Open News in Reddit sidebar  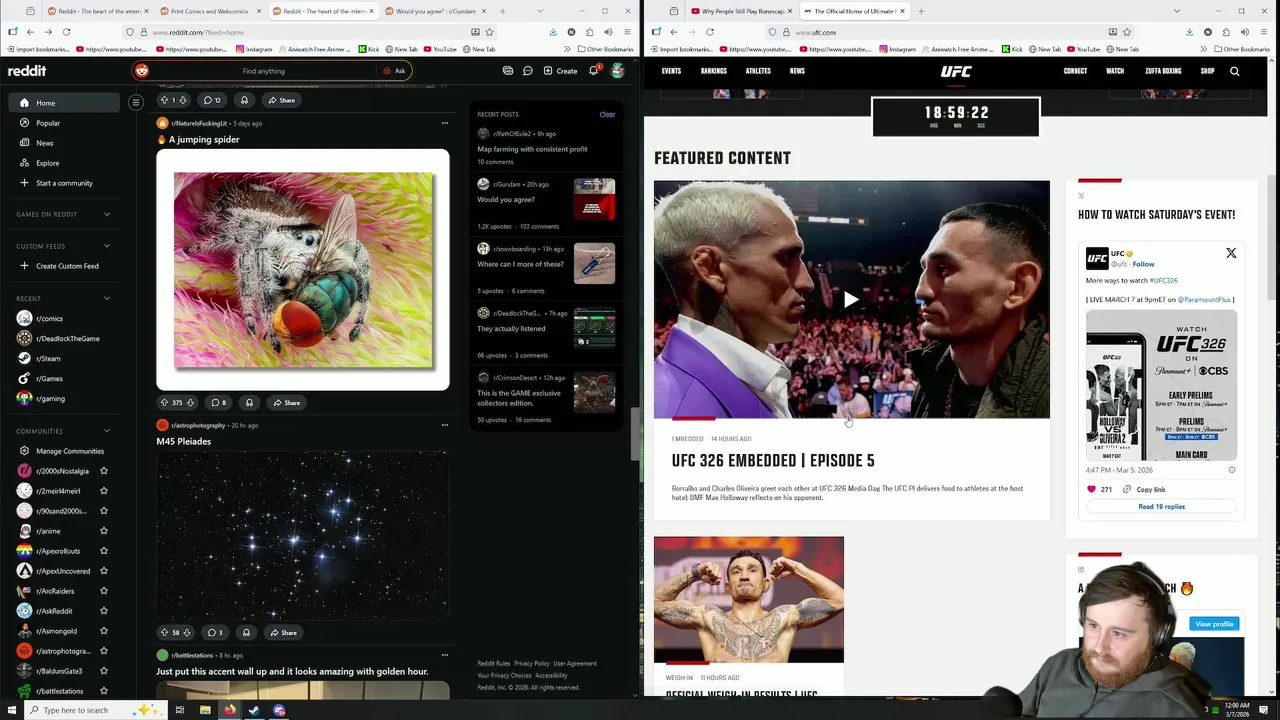64,143
